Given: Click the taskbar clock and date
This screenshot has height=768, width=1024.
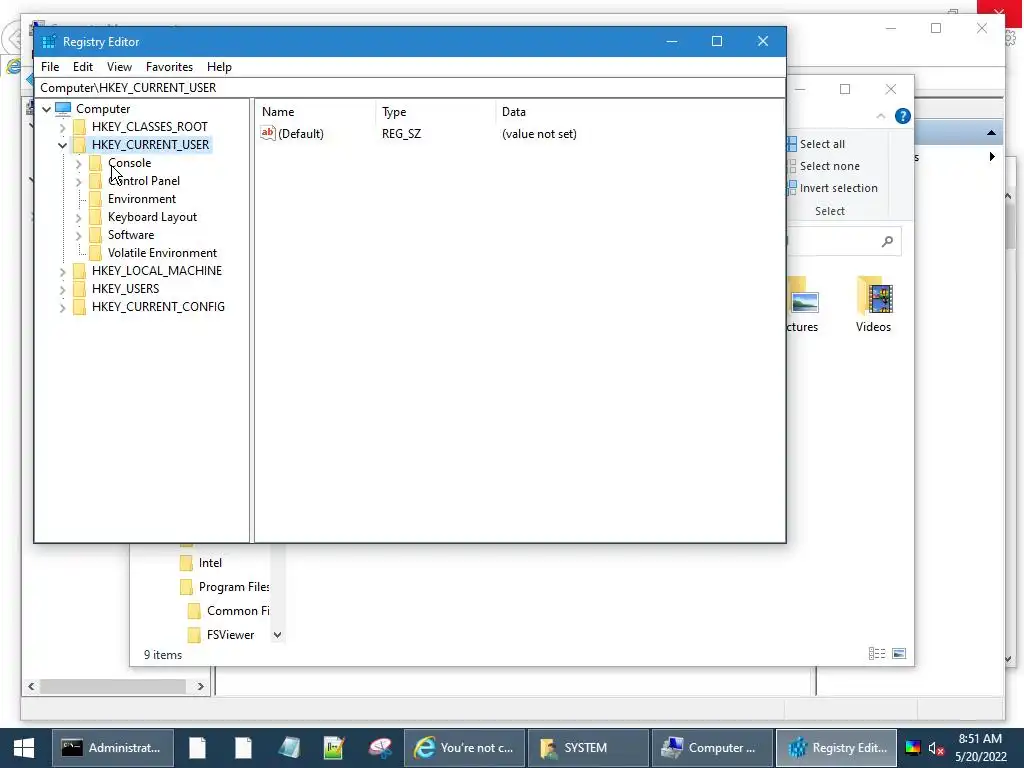Looking at the screenshot, I should (981, 748).
